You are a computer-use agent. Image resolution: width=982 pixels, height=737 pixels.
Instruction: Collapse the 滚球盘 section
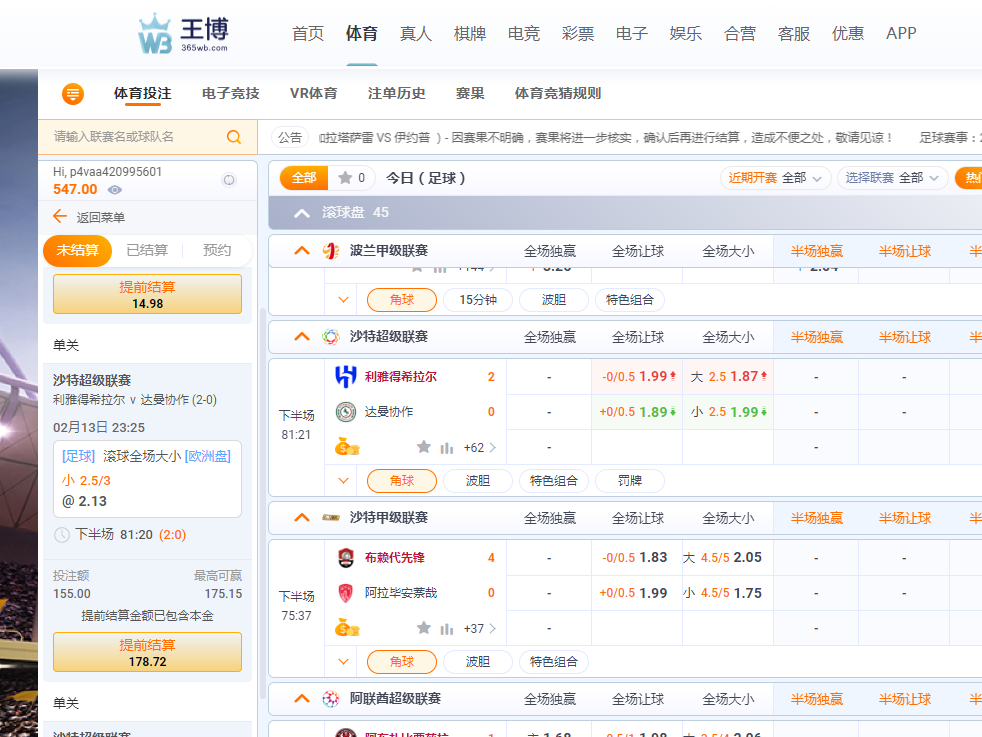pos(301,213)
